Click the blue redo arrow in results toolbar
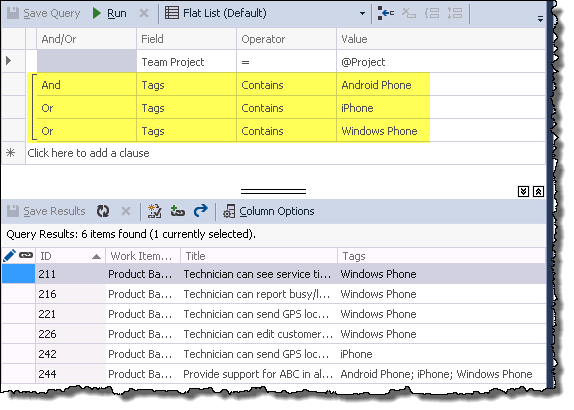The image size is (574, 410). [x=201, y=211]
